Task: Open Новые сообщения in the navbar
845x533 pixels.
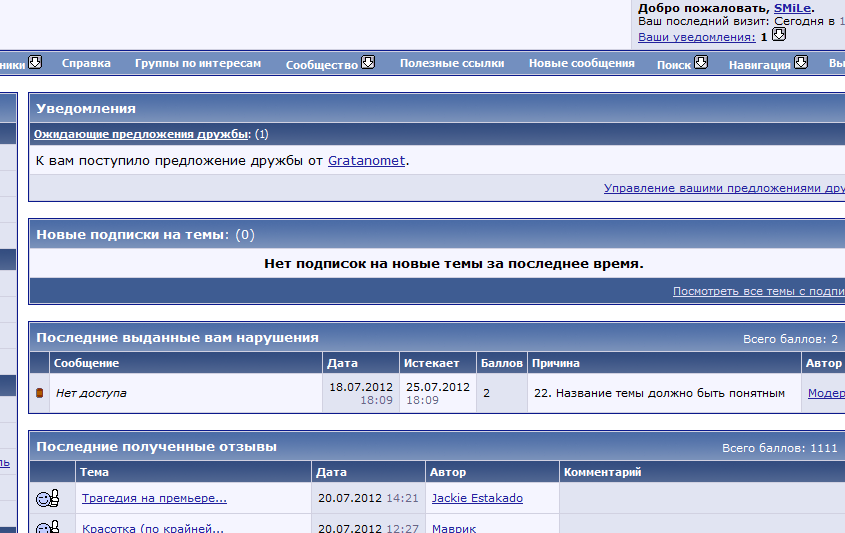Action: [581, 64]
